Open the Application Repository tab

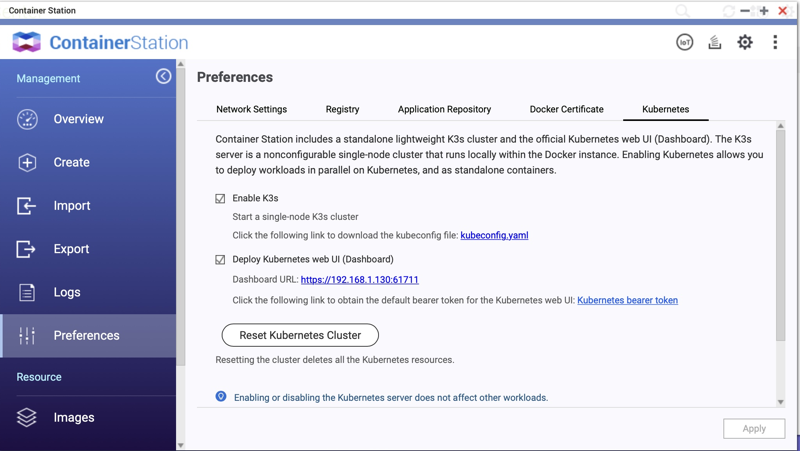tap(444, 109)
